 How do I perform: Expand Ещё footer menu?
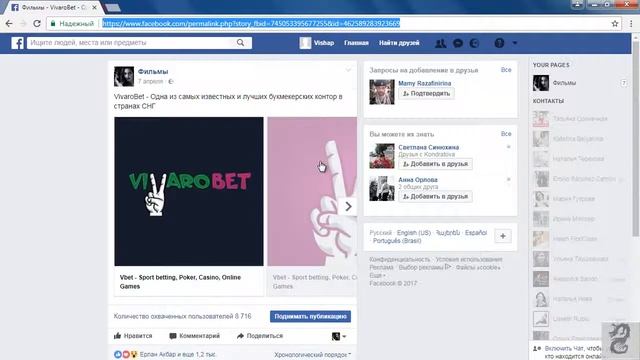(377, 276)
